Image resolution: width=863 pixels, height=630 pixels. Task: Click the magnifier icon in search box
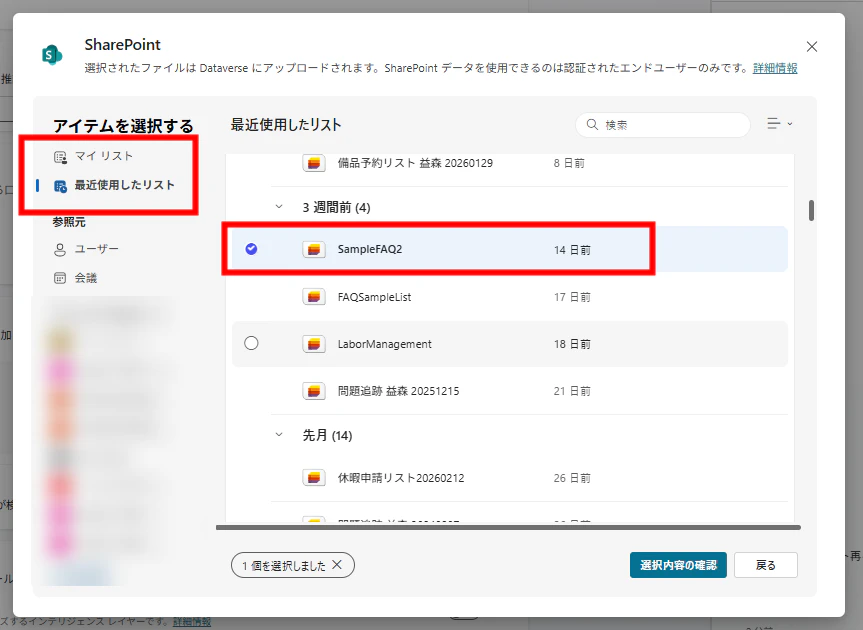tap(592, 124)
